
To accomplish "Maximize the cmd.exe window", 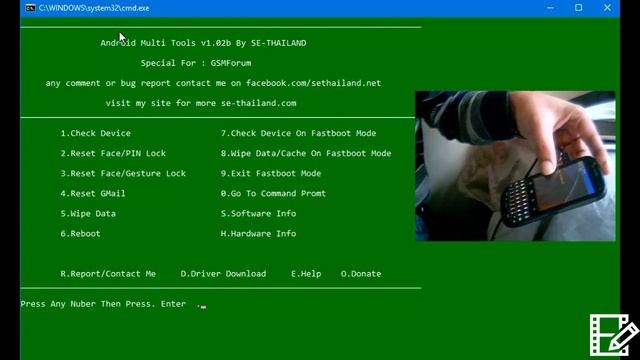I will 578,8.
